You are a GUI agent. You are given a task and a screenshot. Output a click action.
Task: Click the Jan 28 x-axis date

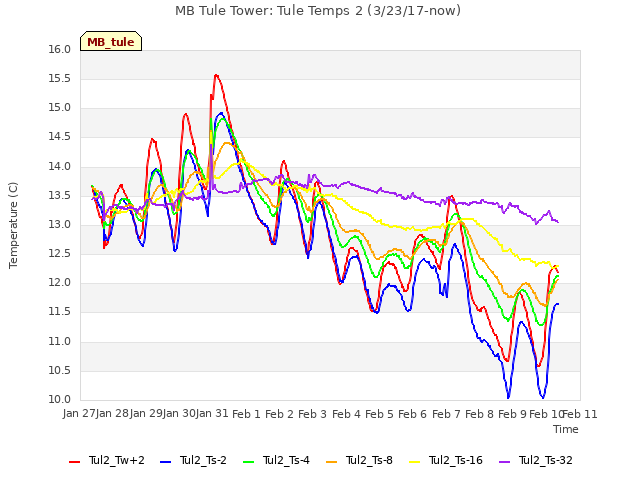point(113,413)
